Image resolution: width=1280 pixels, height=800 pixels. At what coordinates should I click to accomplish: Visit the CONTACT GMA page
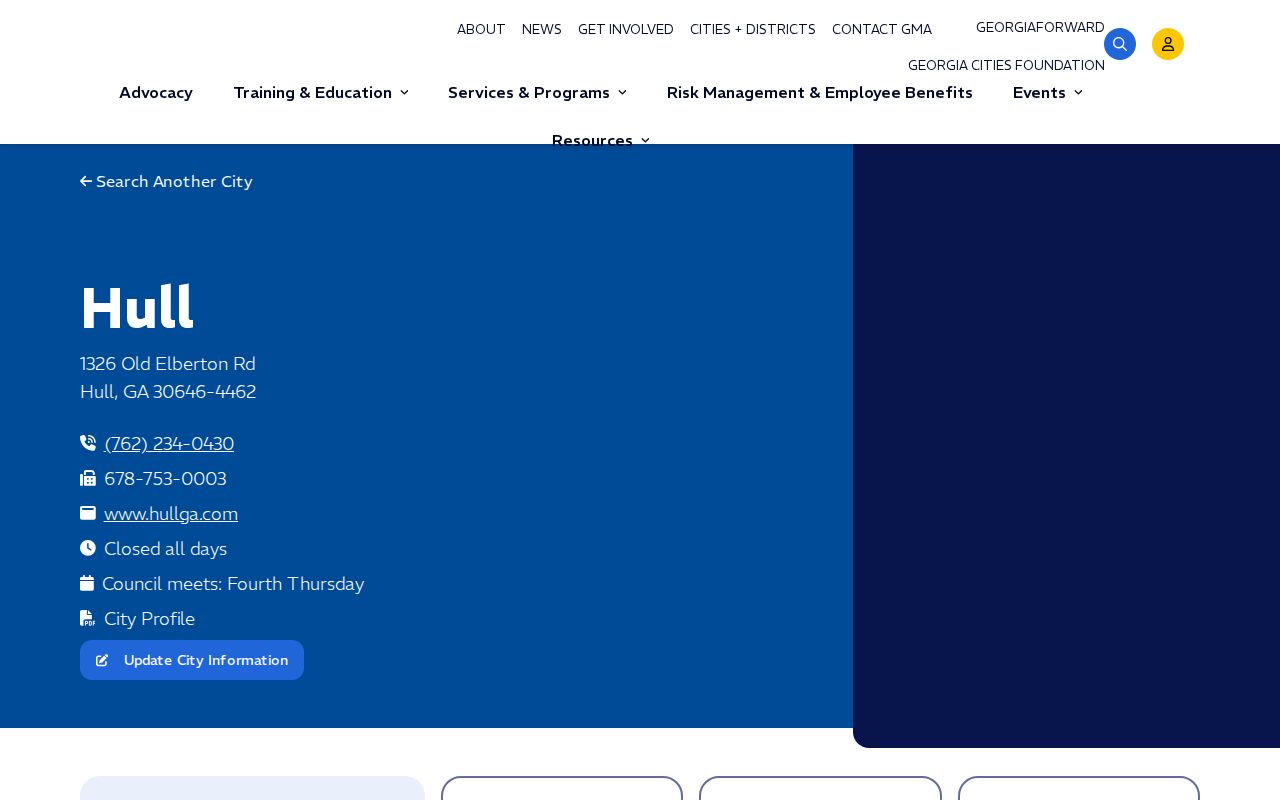tap(882, 30)
